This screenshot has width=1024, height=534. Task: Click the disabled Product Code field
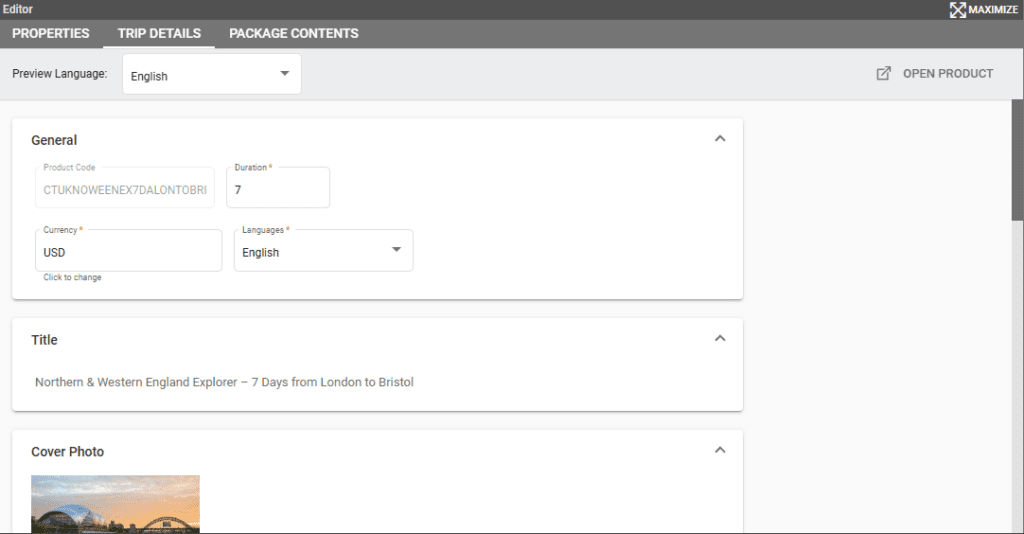[124, 189]
